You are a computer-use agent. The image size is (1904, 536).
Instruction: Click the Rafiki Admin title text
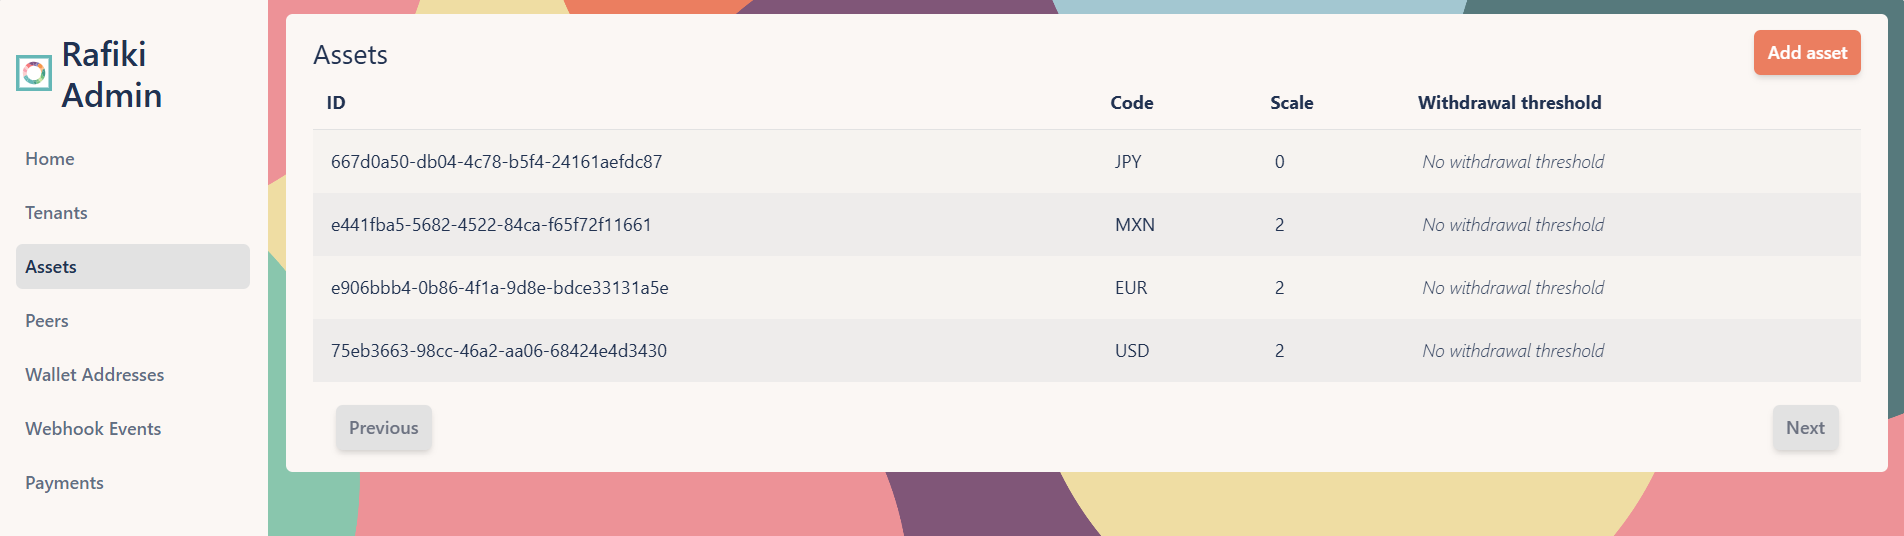pyautogui.click(x=111, y=75)
